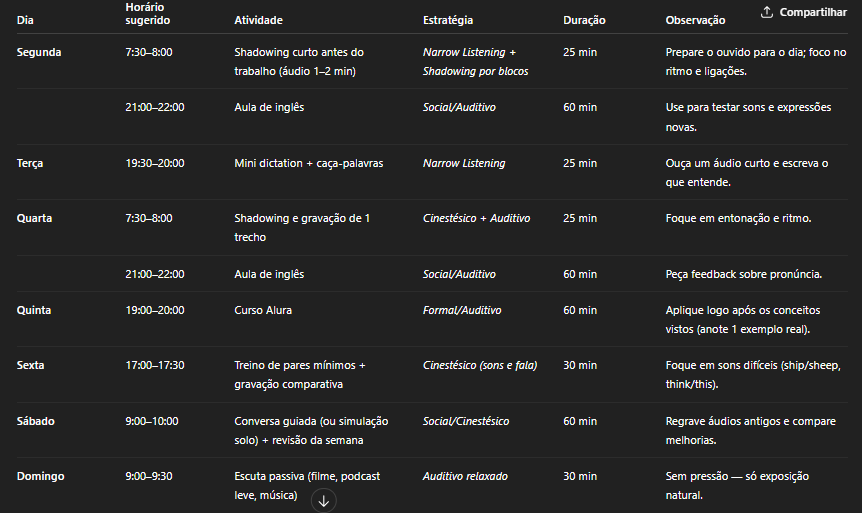862x513 pixels.
Task: Click the scroll-to-bottom arrow button
Action: point(323,501)
